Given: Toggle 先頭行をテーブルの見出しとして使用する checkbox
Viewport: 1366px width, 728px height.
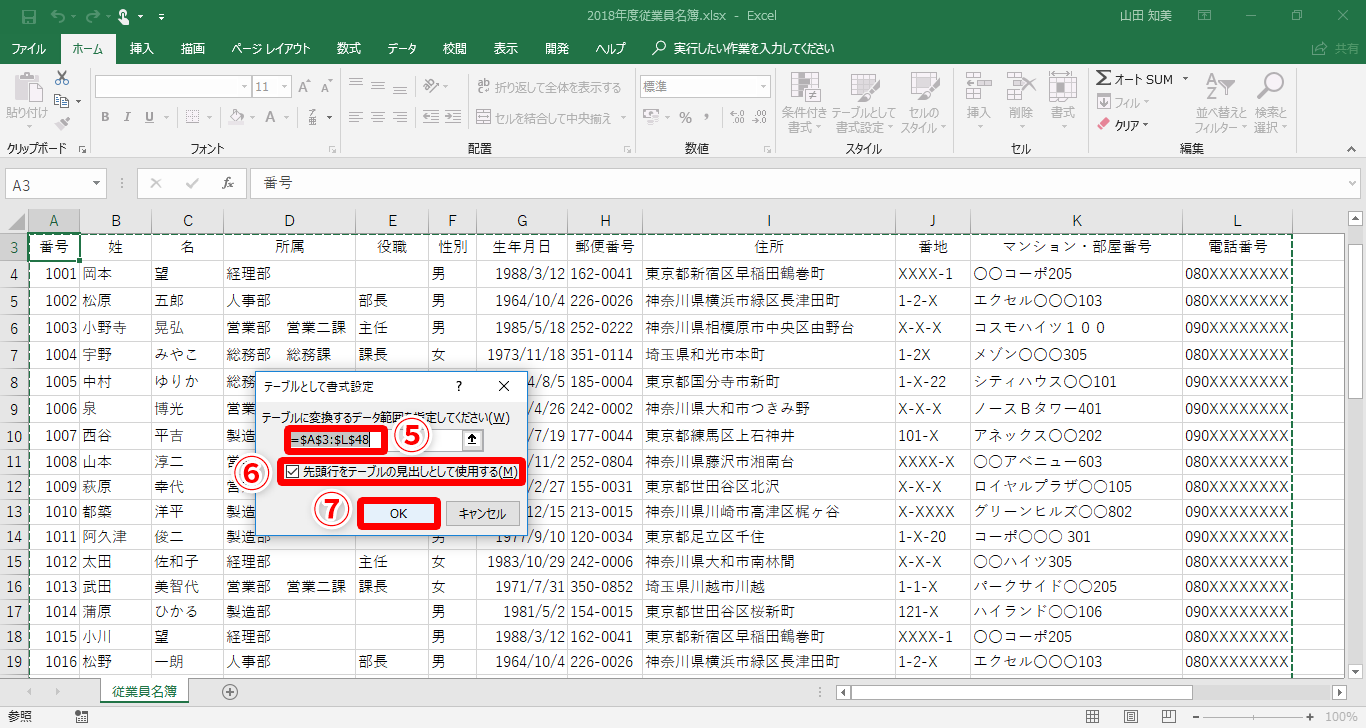Looking at the screenshot, I should pyautogui.click(x=293, y=471).
